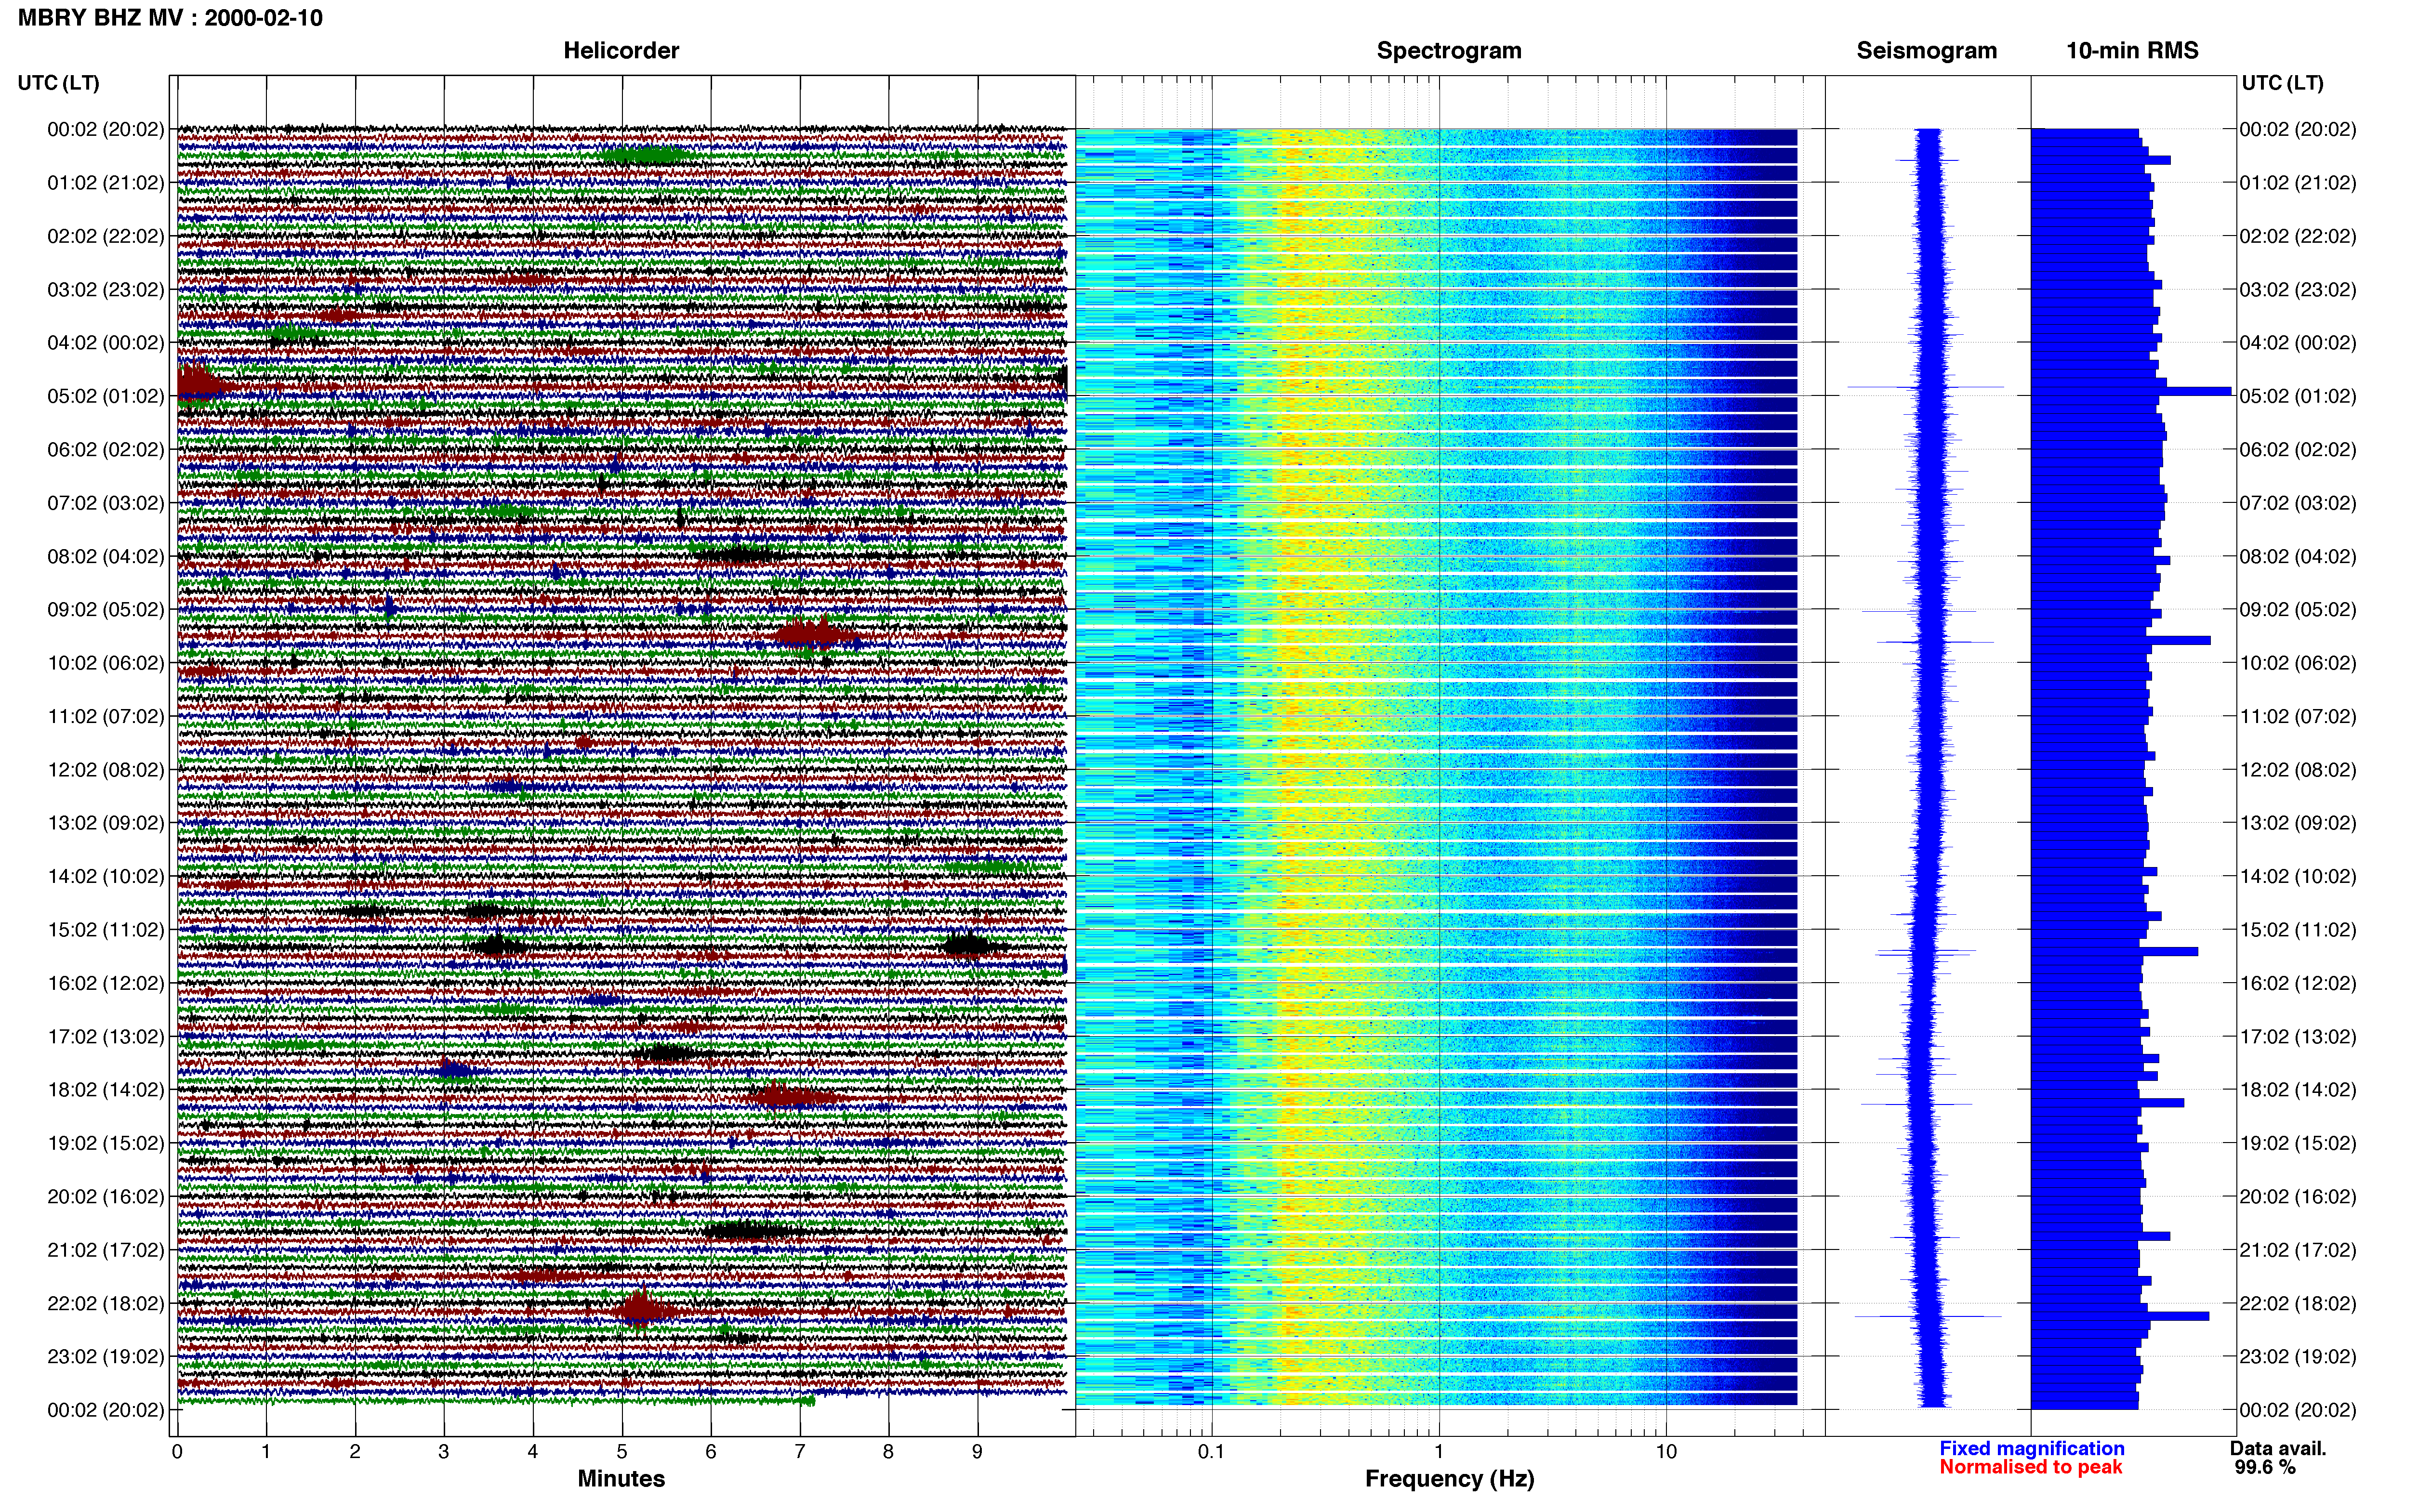
Task: Click the 3 tick on the Minutes axis
Action: pyautogui.click(x=444, y=1451)
